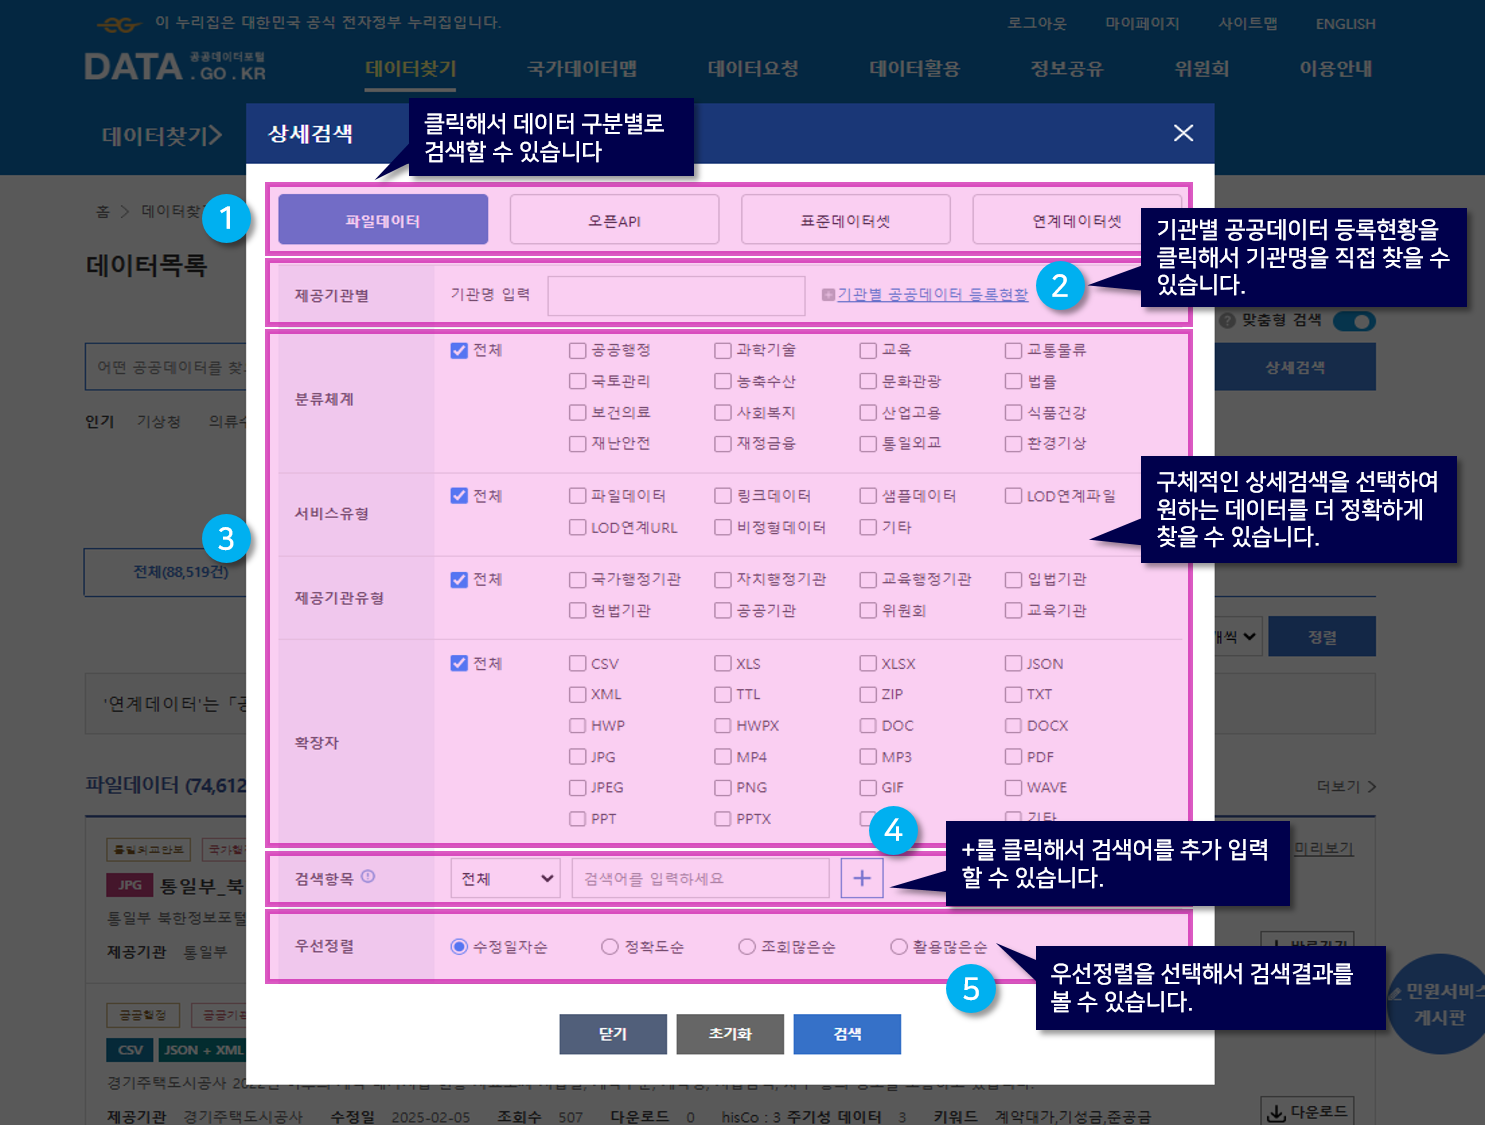The height and width of the screenshot is (1125, 1485).
Task: Click the 민원서비스 게시판 floating button
Action: point(1440,1004)
